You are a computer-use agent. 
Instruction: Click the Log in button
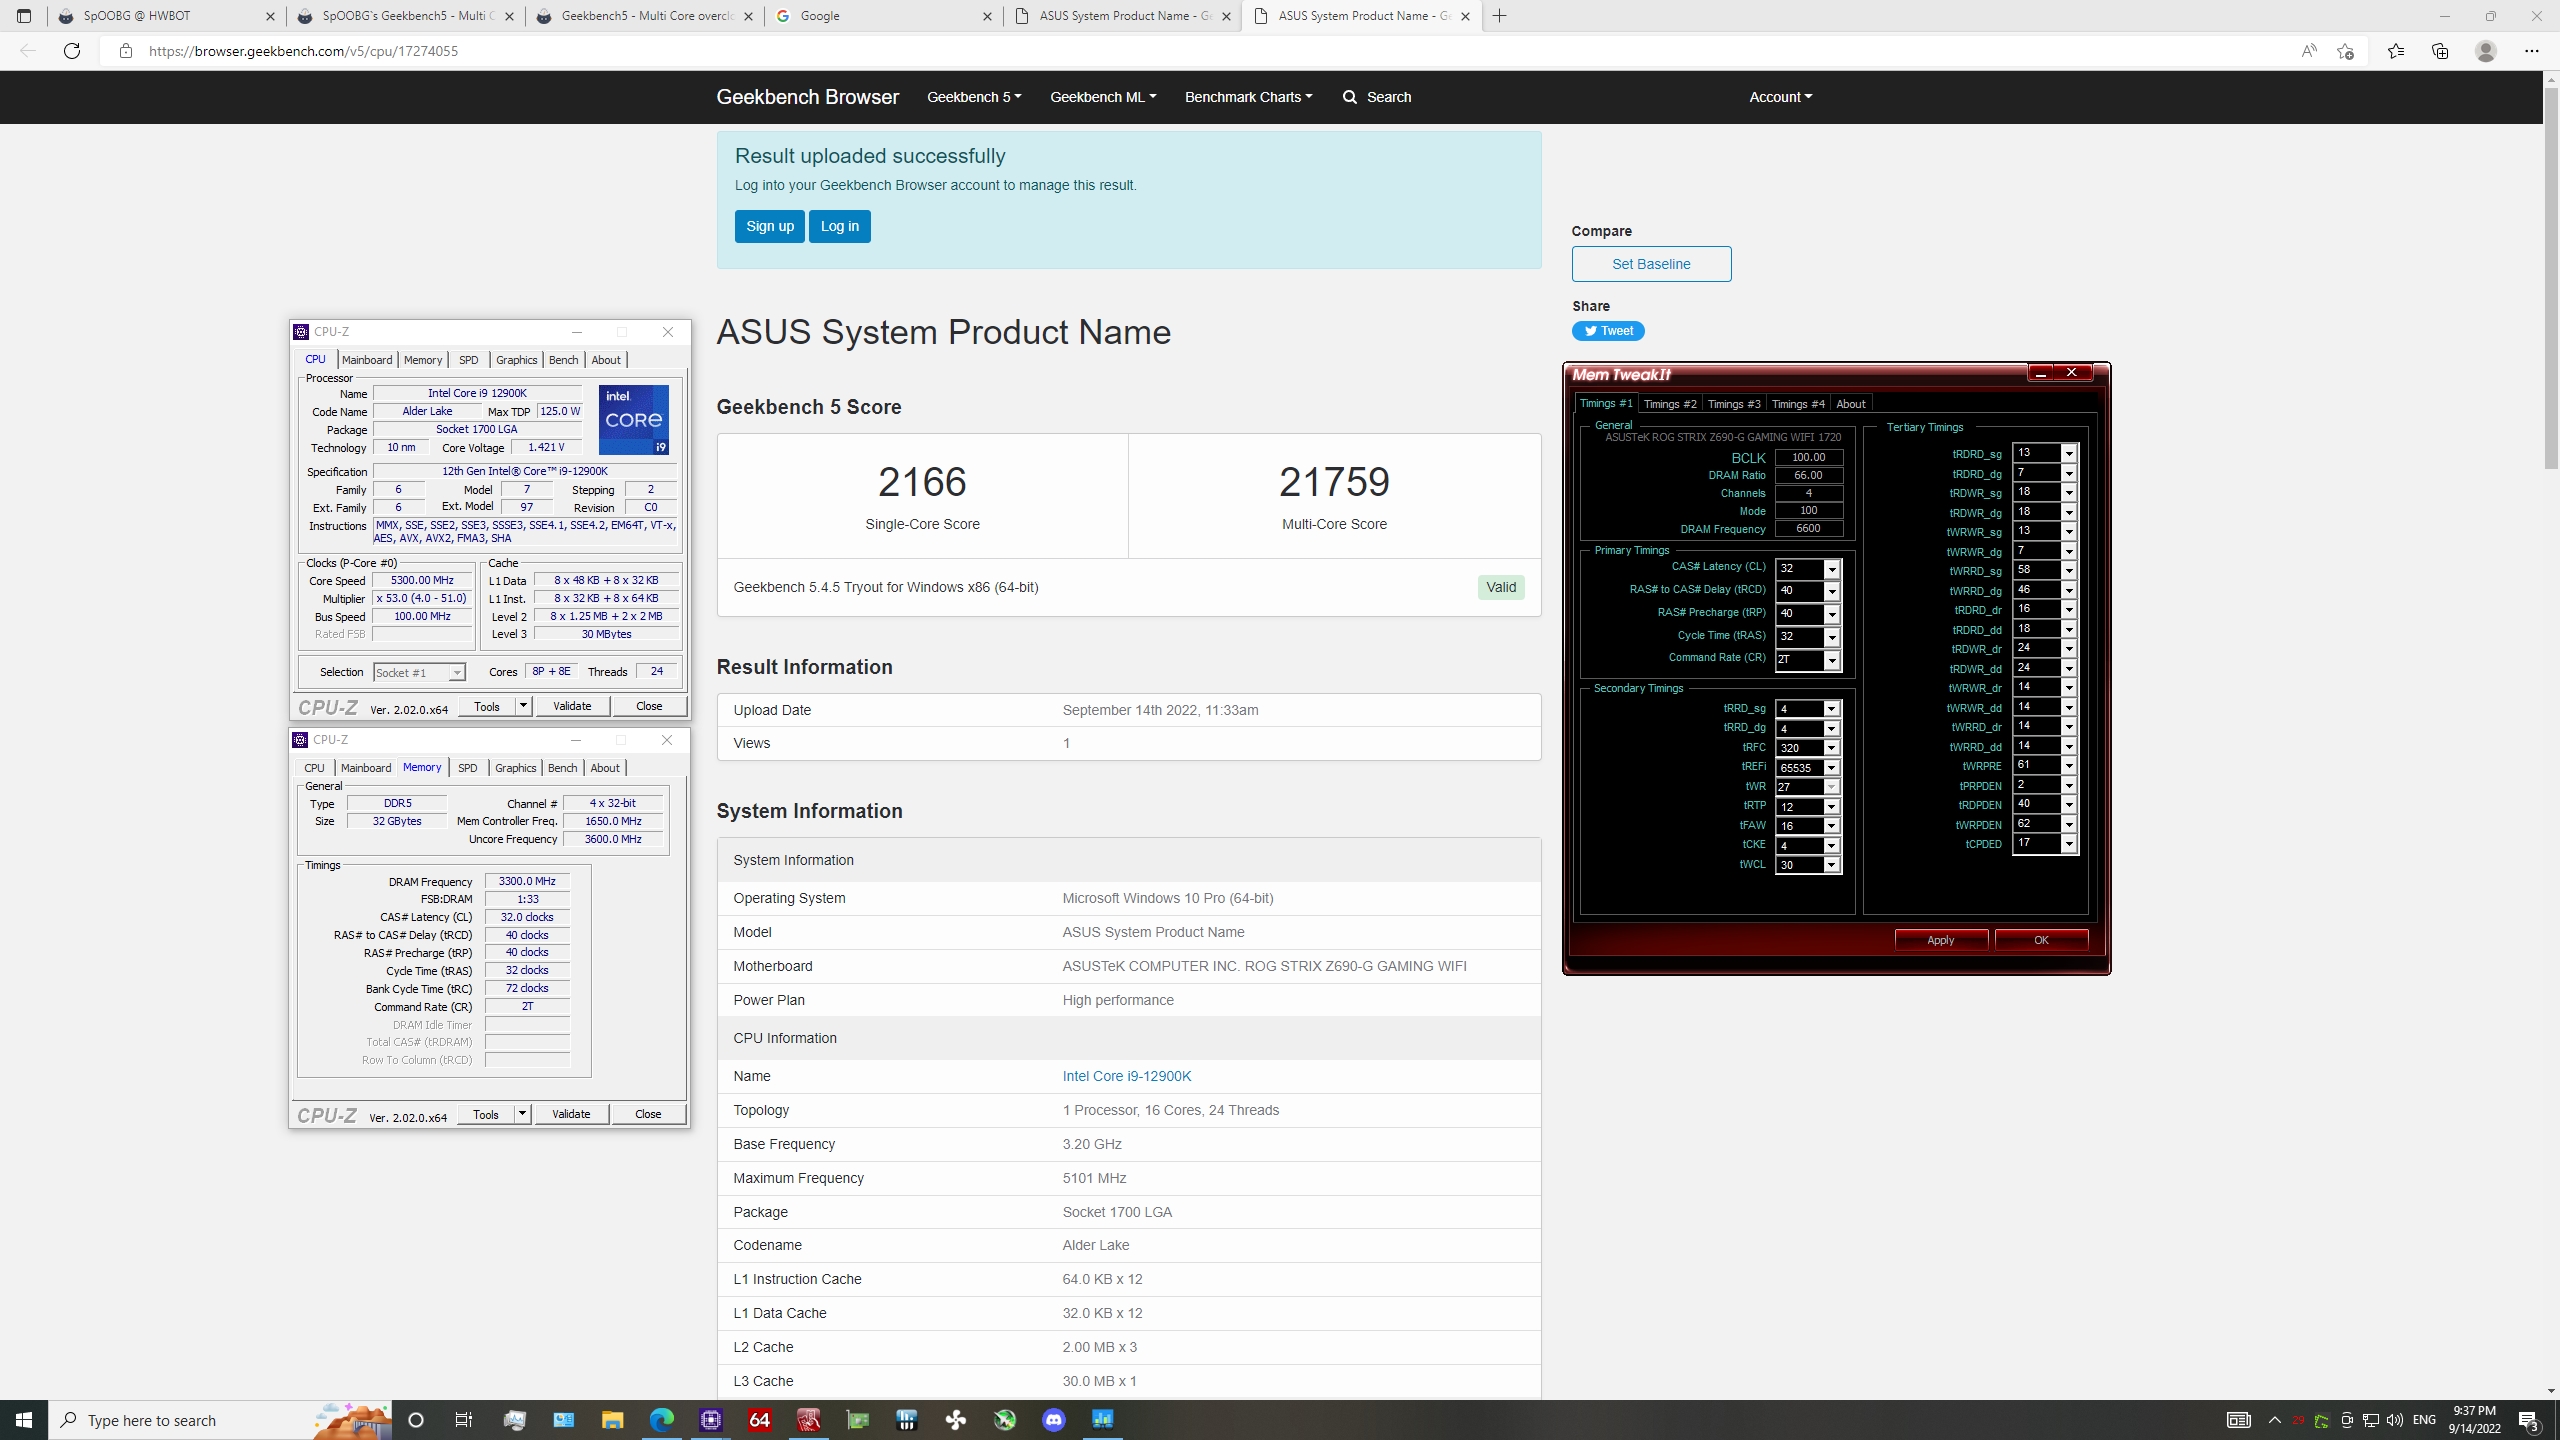pyautogui.click(x=839, y=226)
